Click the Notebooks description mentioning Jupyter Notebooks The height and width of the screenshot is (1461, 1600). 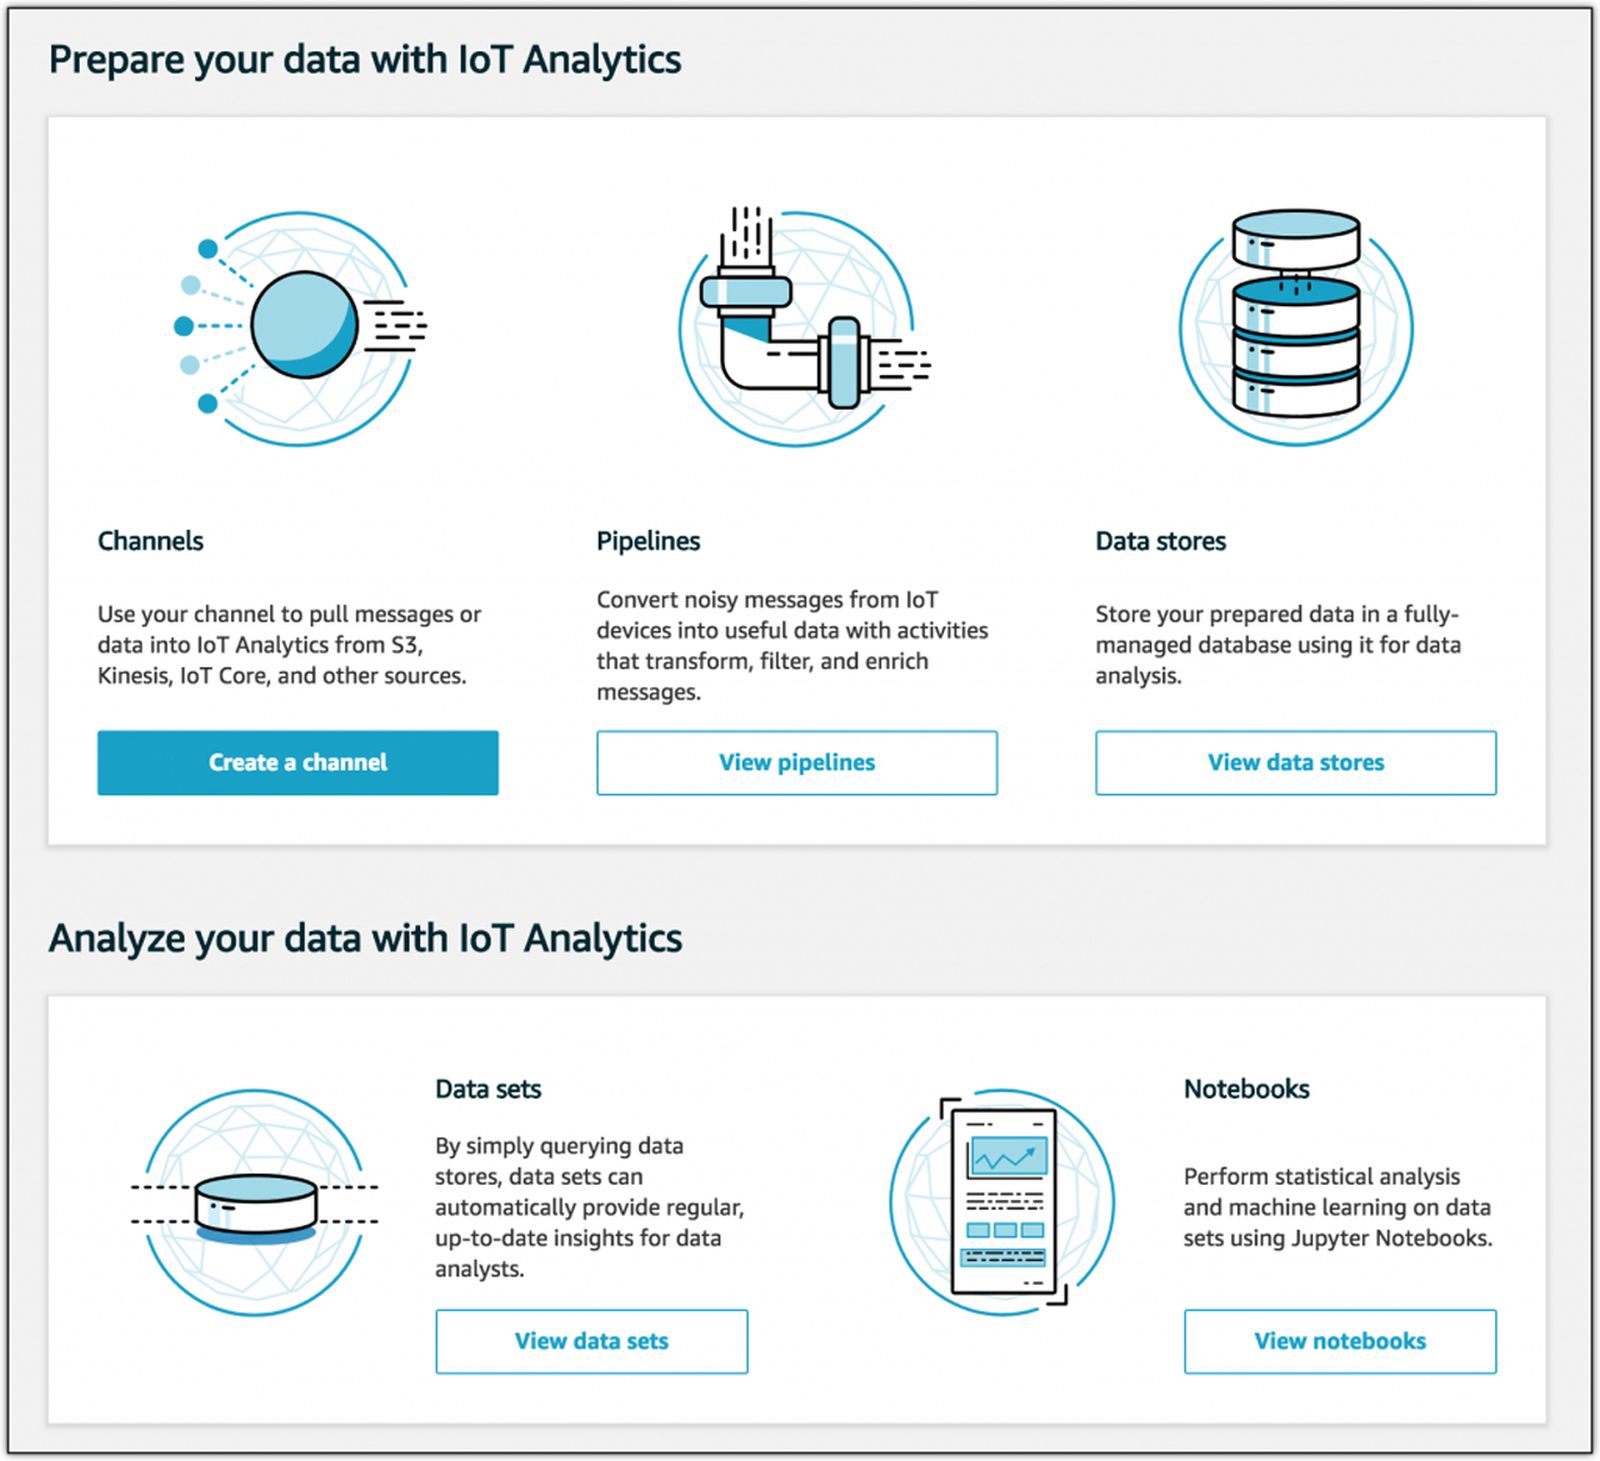(x=1338, y=1207)
